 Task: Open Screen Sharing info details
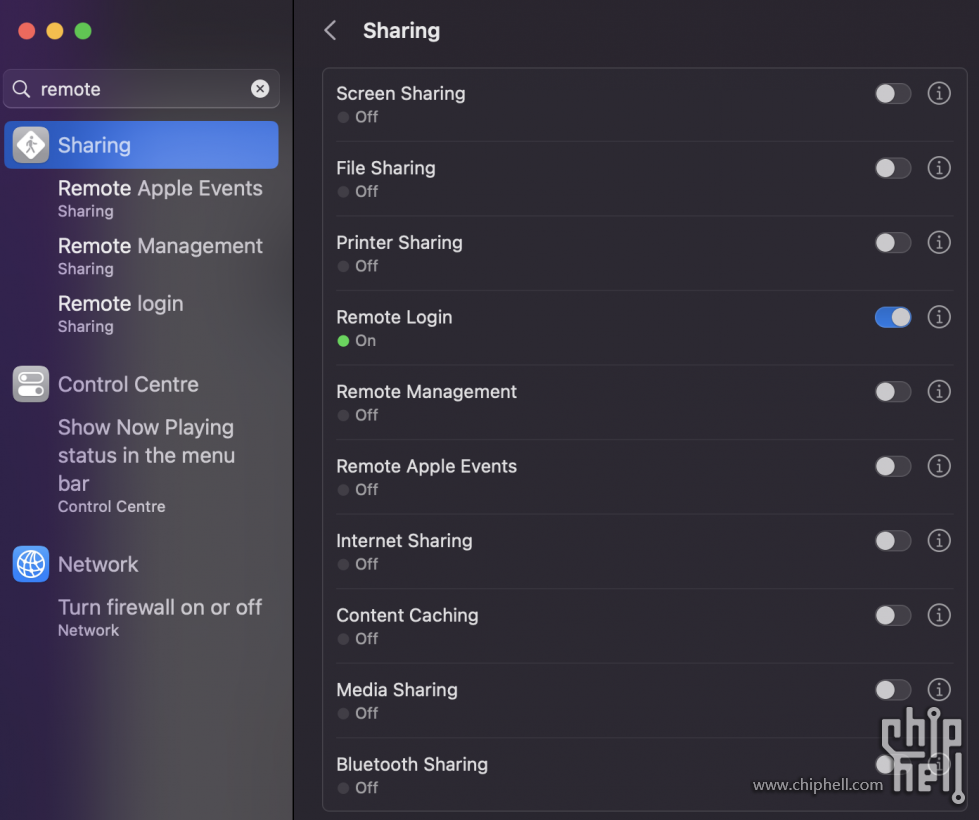click(938, 93)
